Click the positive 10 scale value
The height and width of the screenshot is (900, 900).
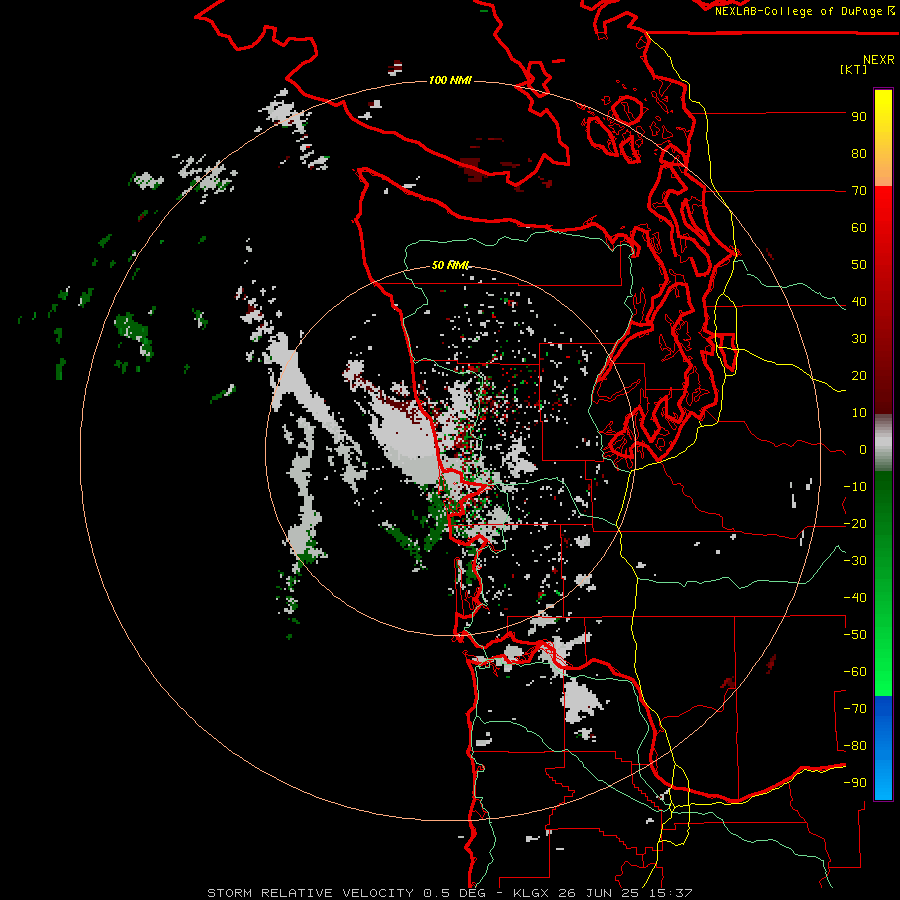[859, 413]
